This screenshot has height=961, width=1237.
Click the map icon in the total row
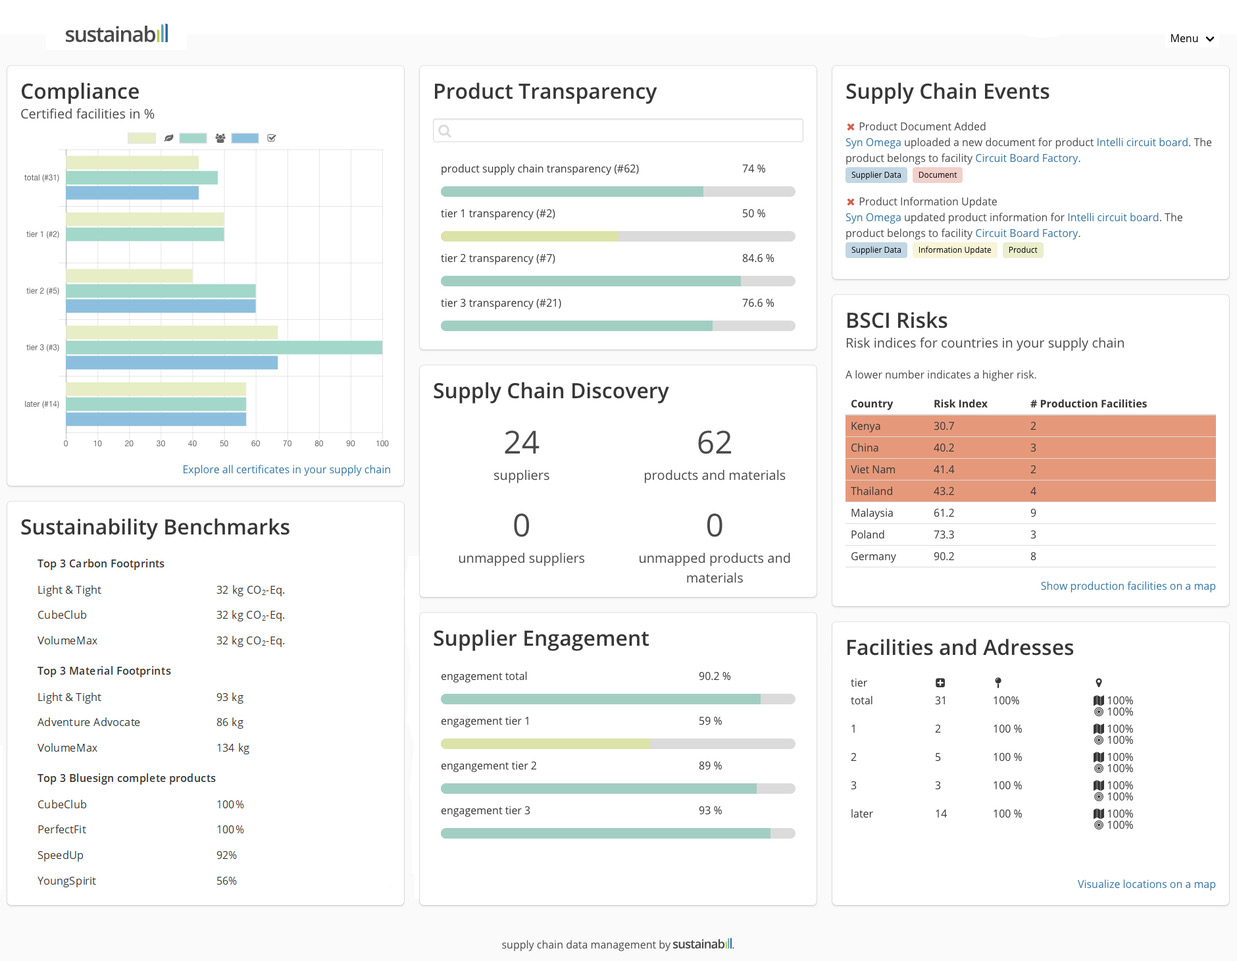click(1099, 701)
